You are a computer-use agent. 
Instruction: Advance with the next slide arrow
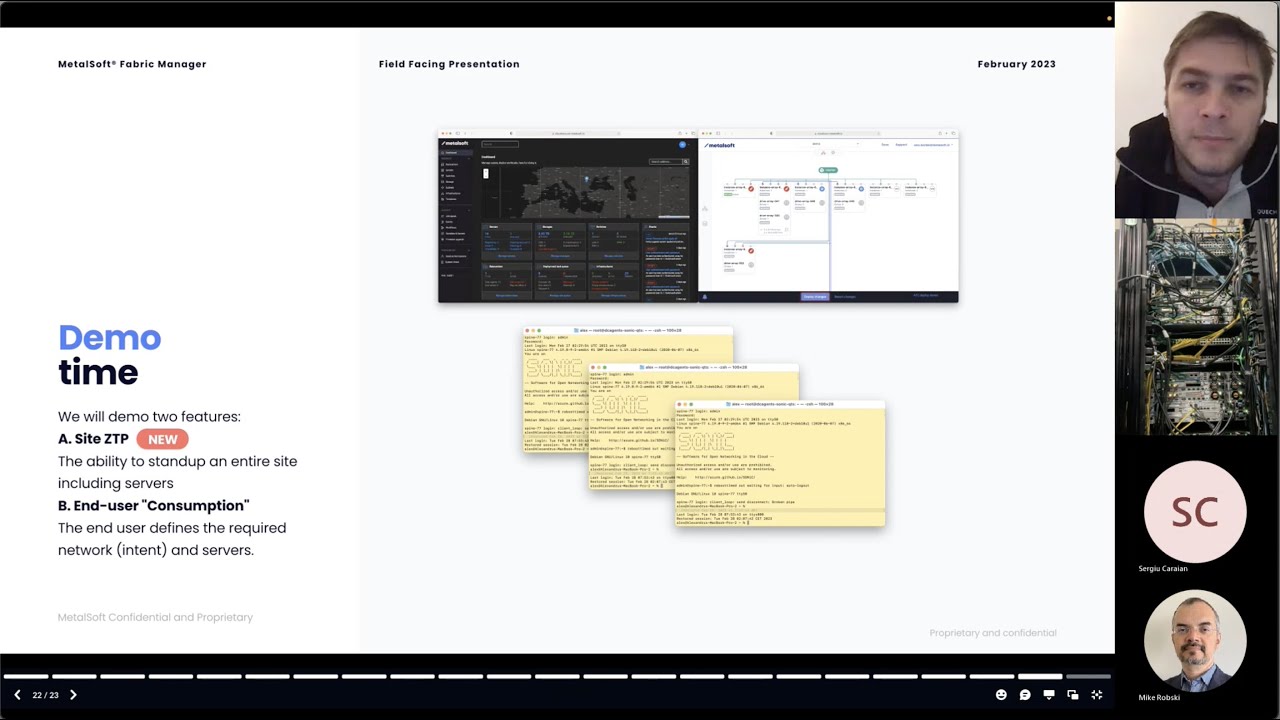click(x=73, y=695)
